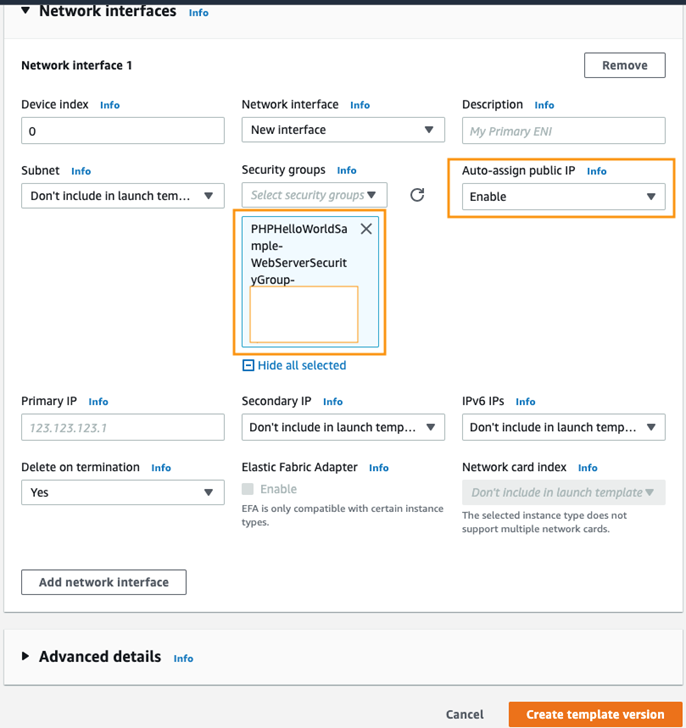Open the Secondary IP dropdown
The width and height of the screenshot is (686, 728).
click(x=343, y=427)
